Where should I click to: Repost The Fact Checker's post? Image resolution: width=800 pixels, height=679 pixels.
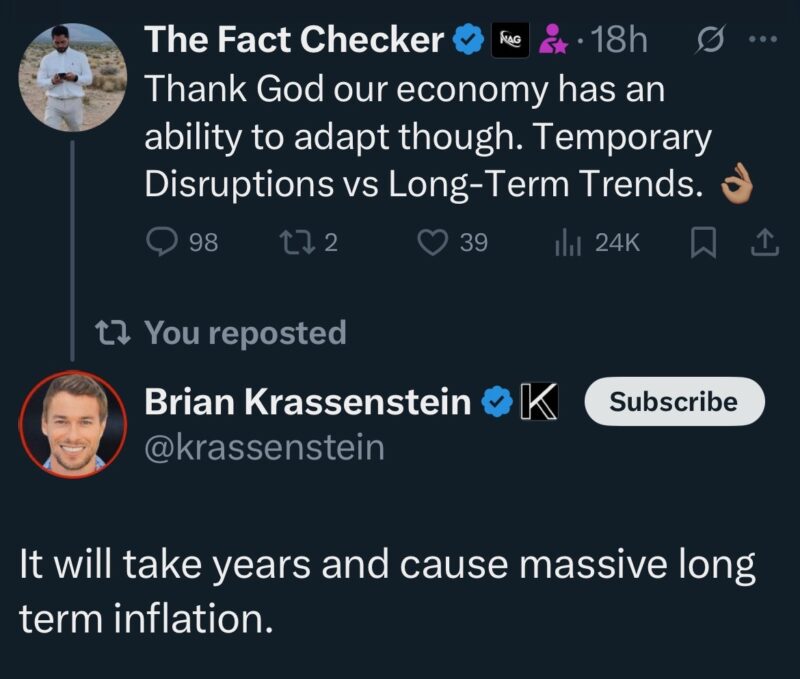click(x=292, y=242)
